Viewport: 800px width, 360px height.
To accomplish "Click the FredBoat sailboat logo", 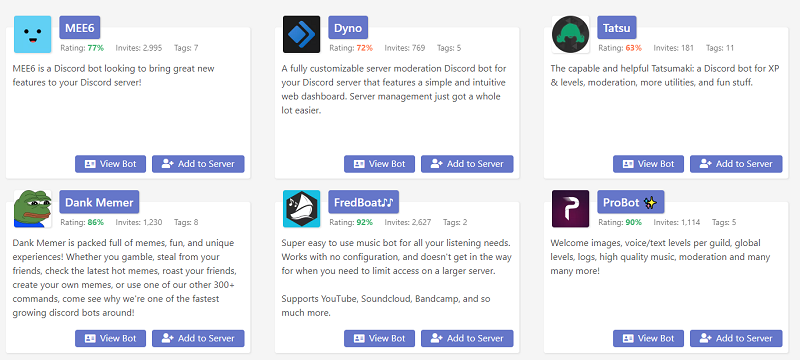I will point(302,209).
